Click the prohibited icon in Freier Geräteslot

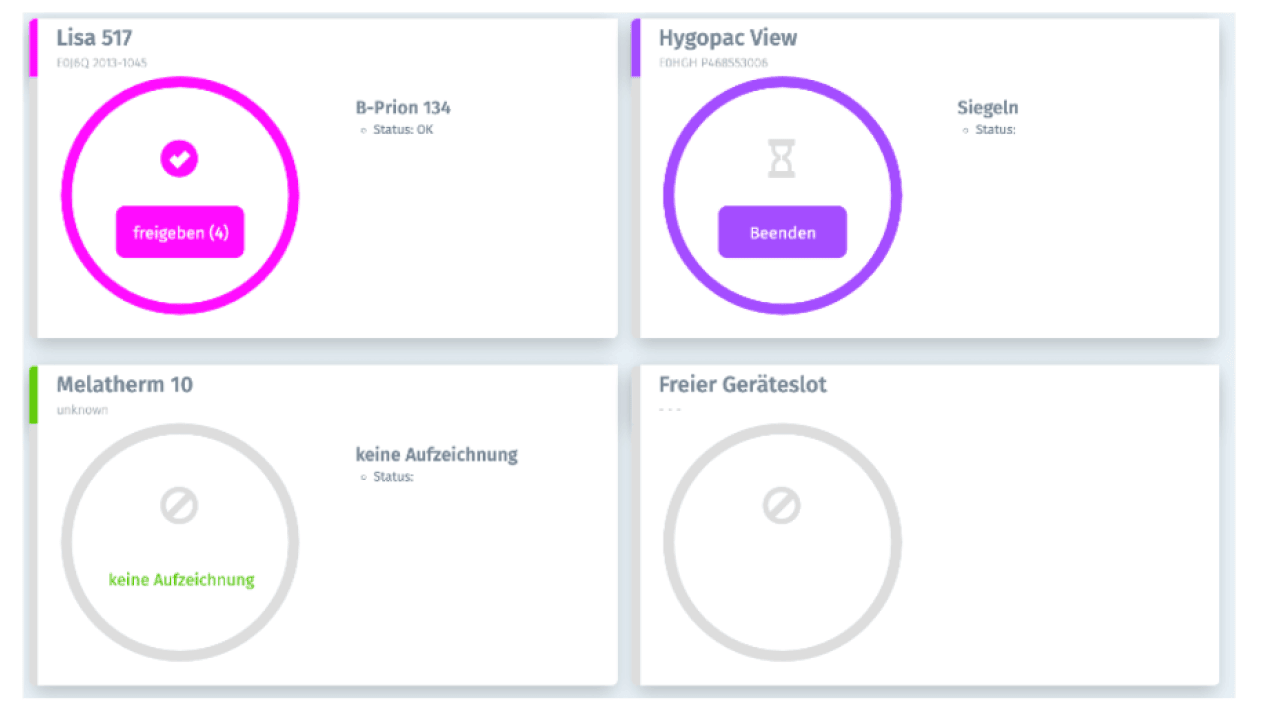(782, 505)
